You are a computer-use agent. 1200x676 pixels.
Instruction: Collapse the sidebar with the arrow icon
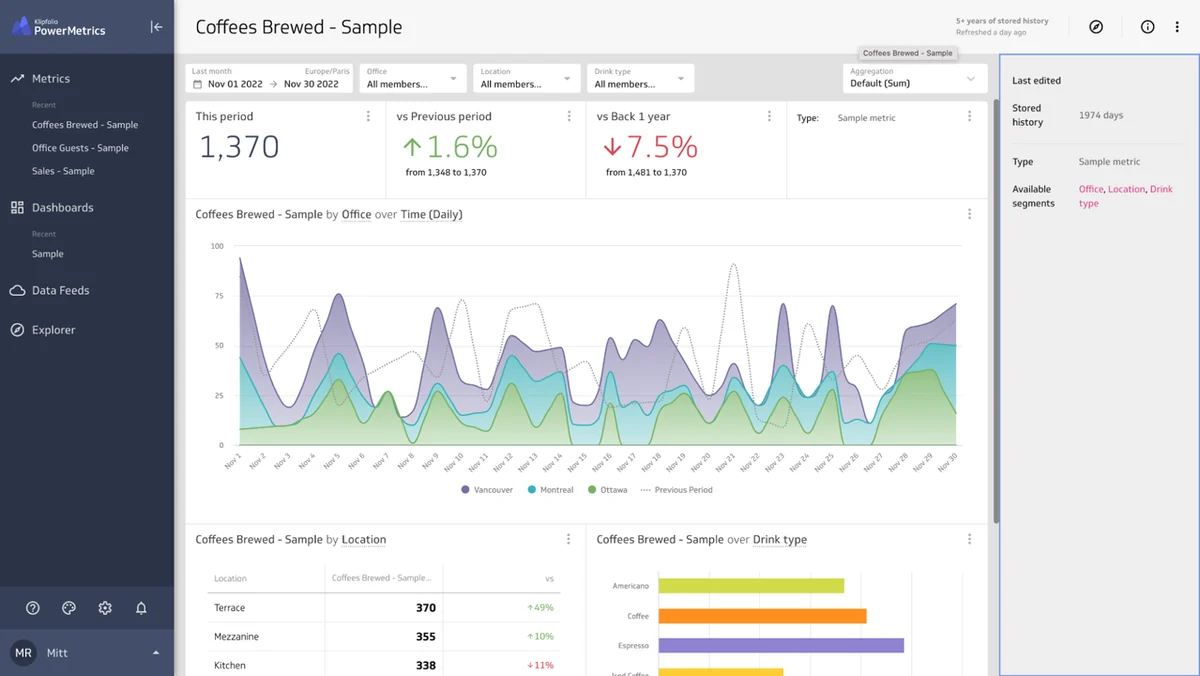point(156,27)
